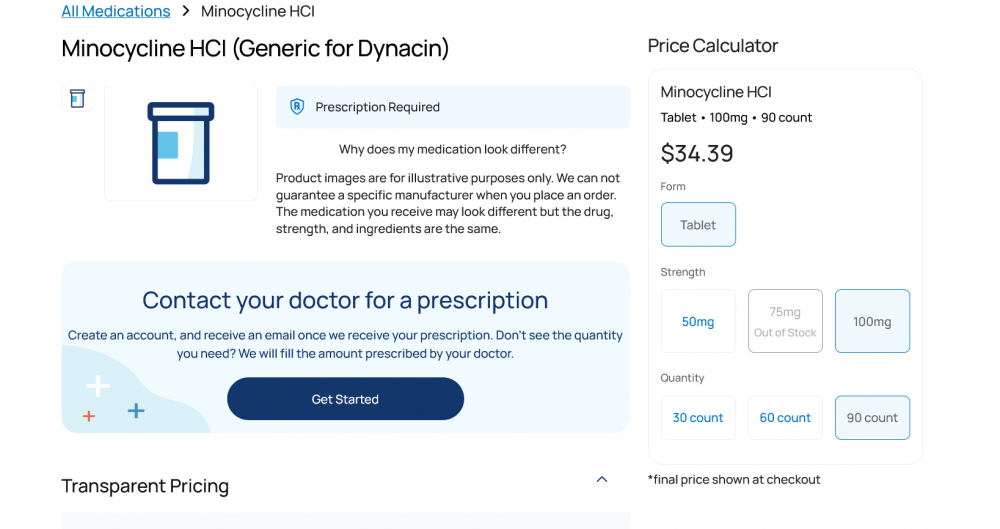Click "Why does my medication look different?"

click(x=452, y=150)
